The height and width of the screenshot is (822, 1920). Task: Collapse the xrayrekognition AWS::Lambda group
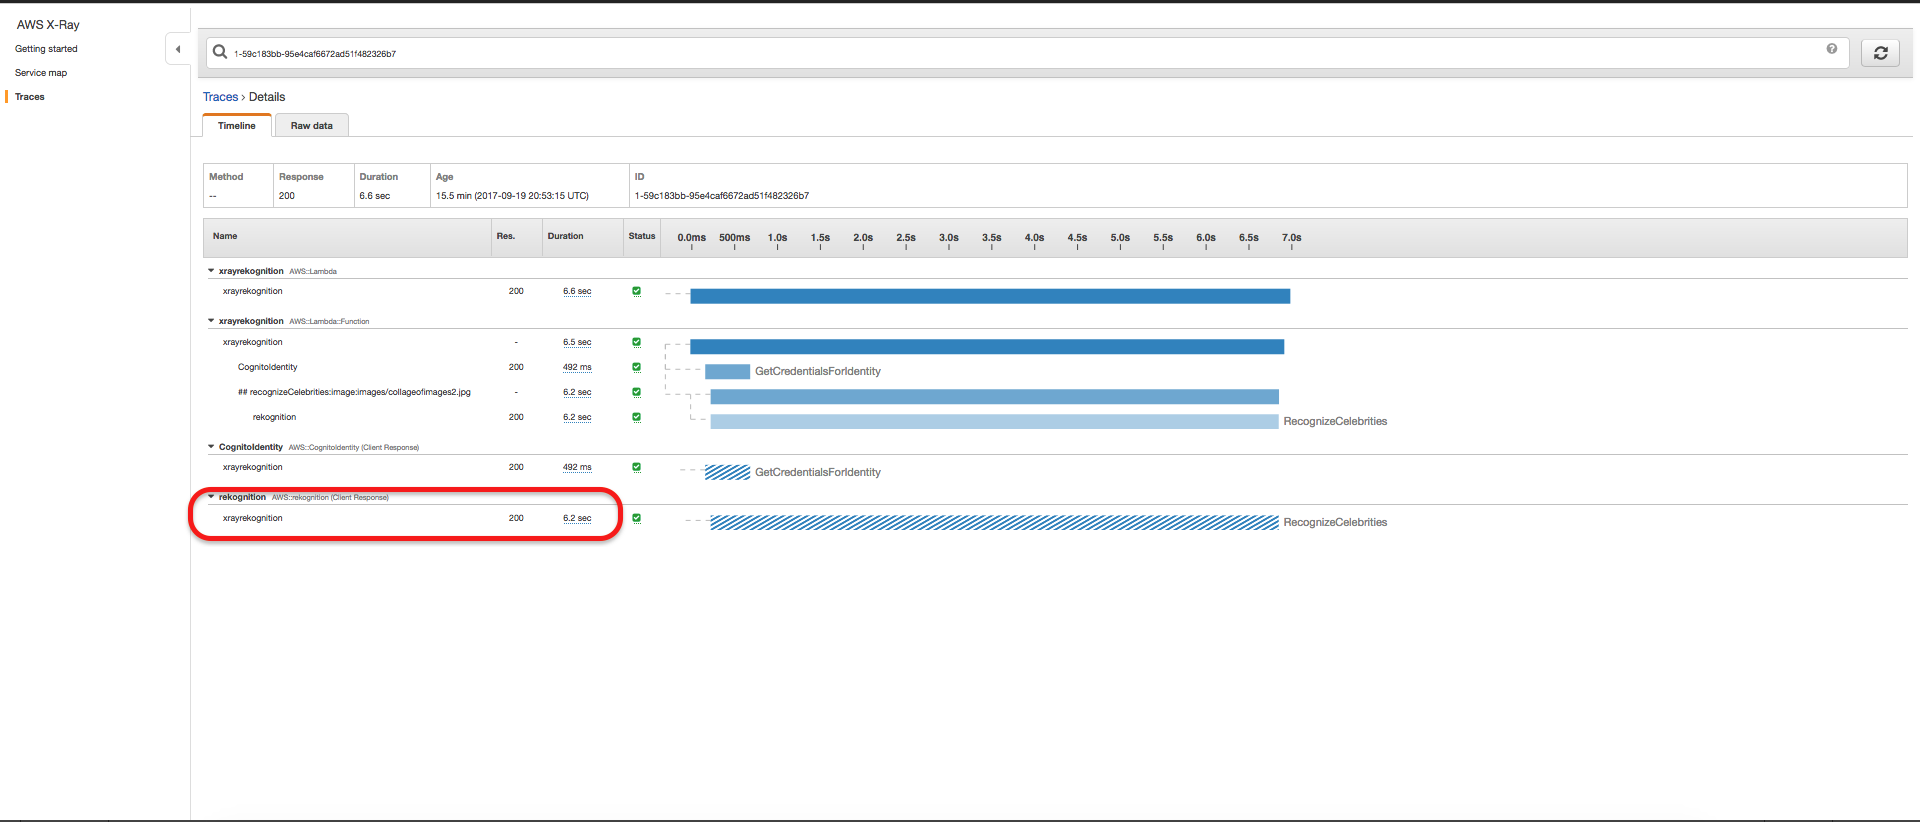[x=211, y=271]
